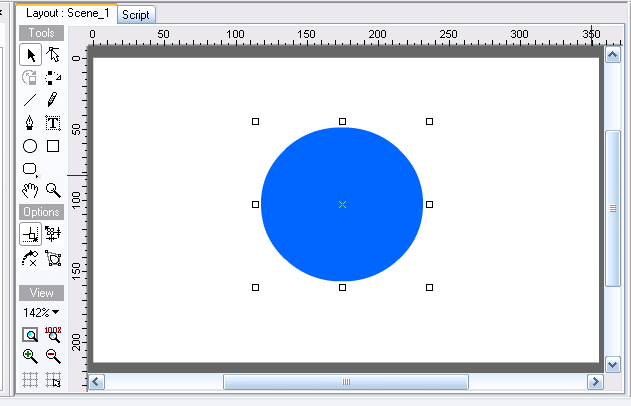This screenshot has width=631, height=406.
Task: Select the Pen Bezier tool
Action: [x=30, y=123]
